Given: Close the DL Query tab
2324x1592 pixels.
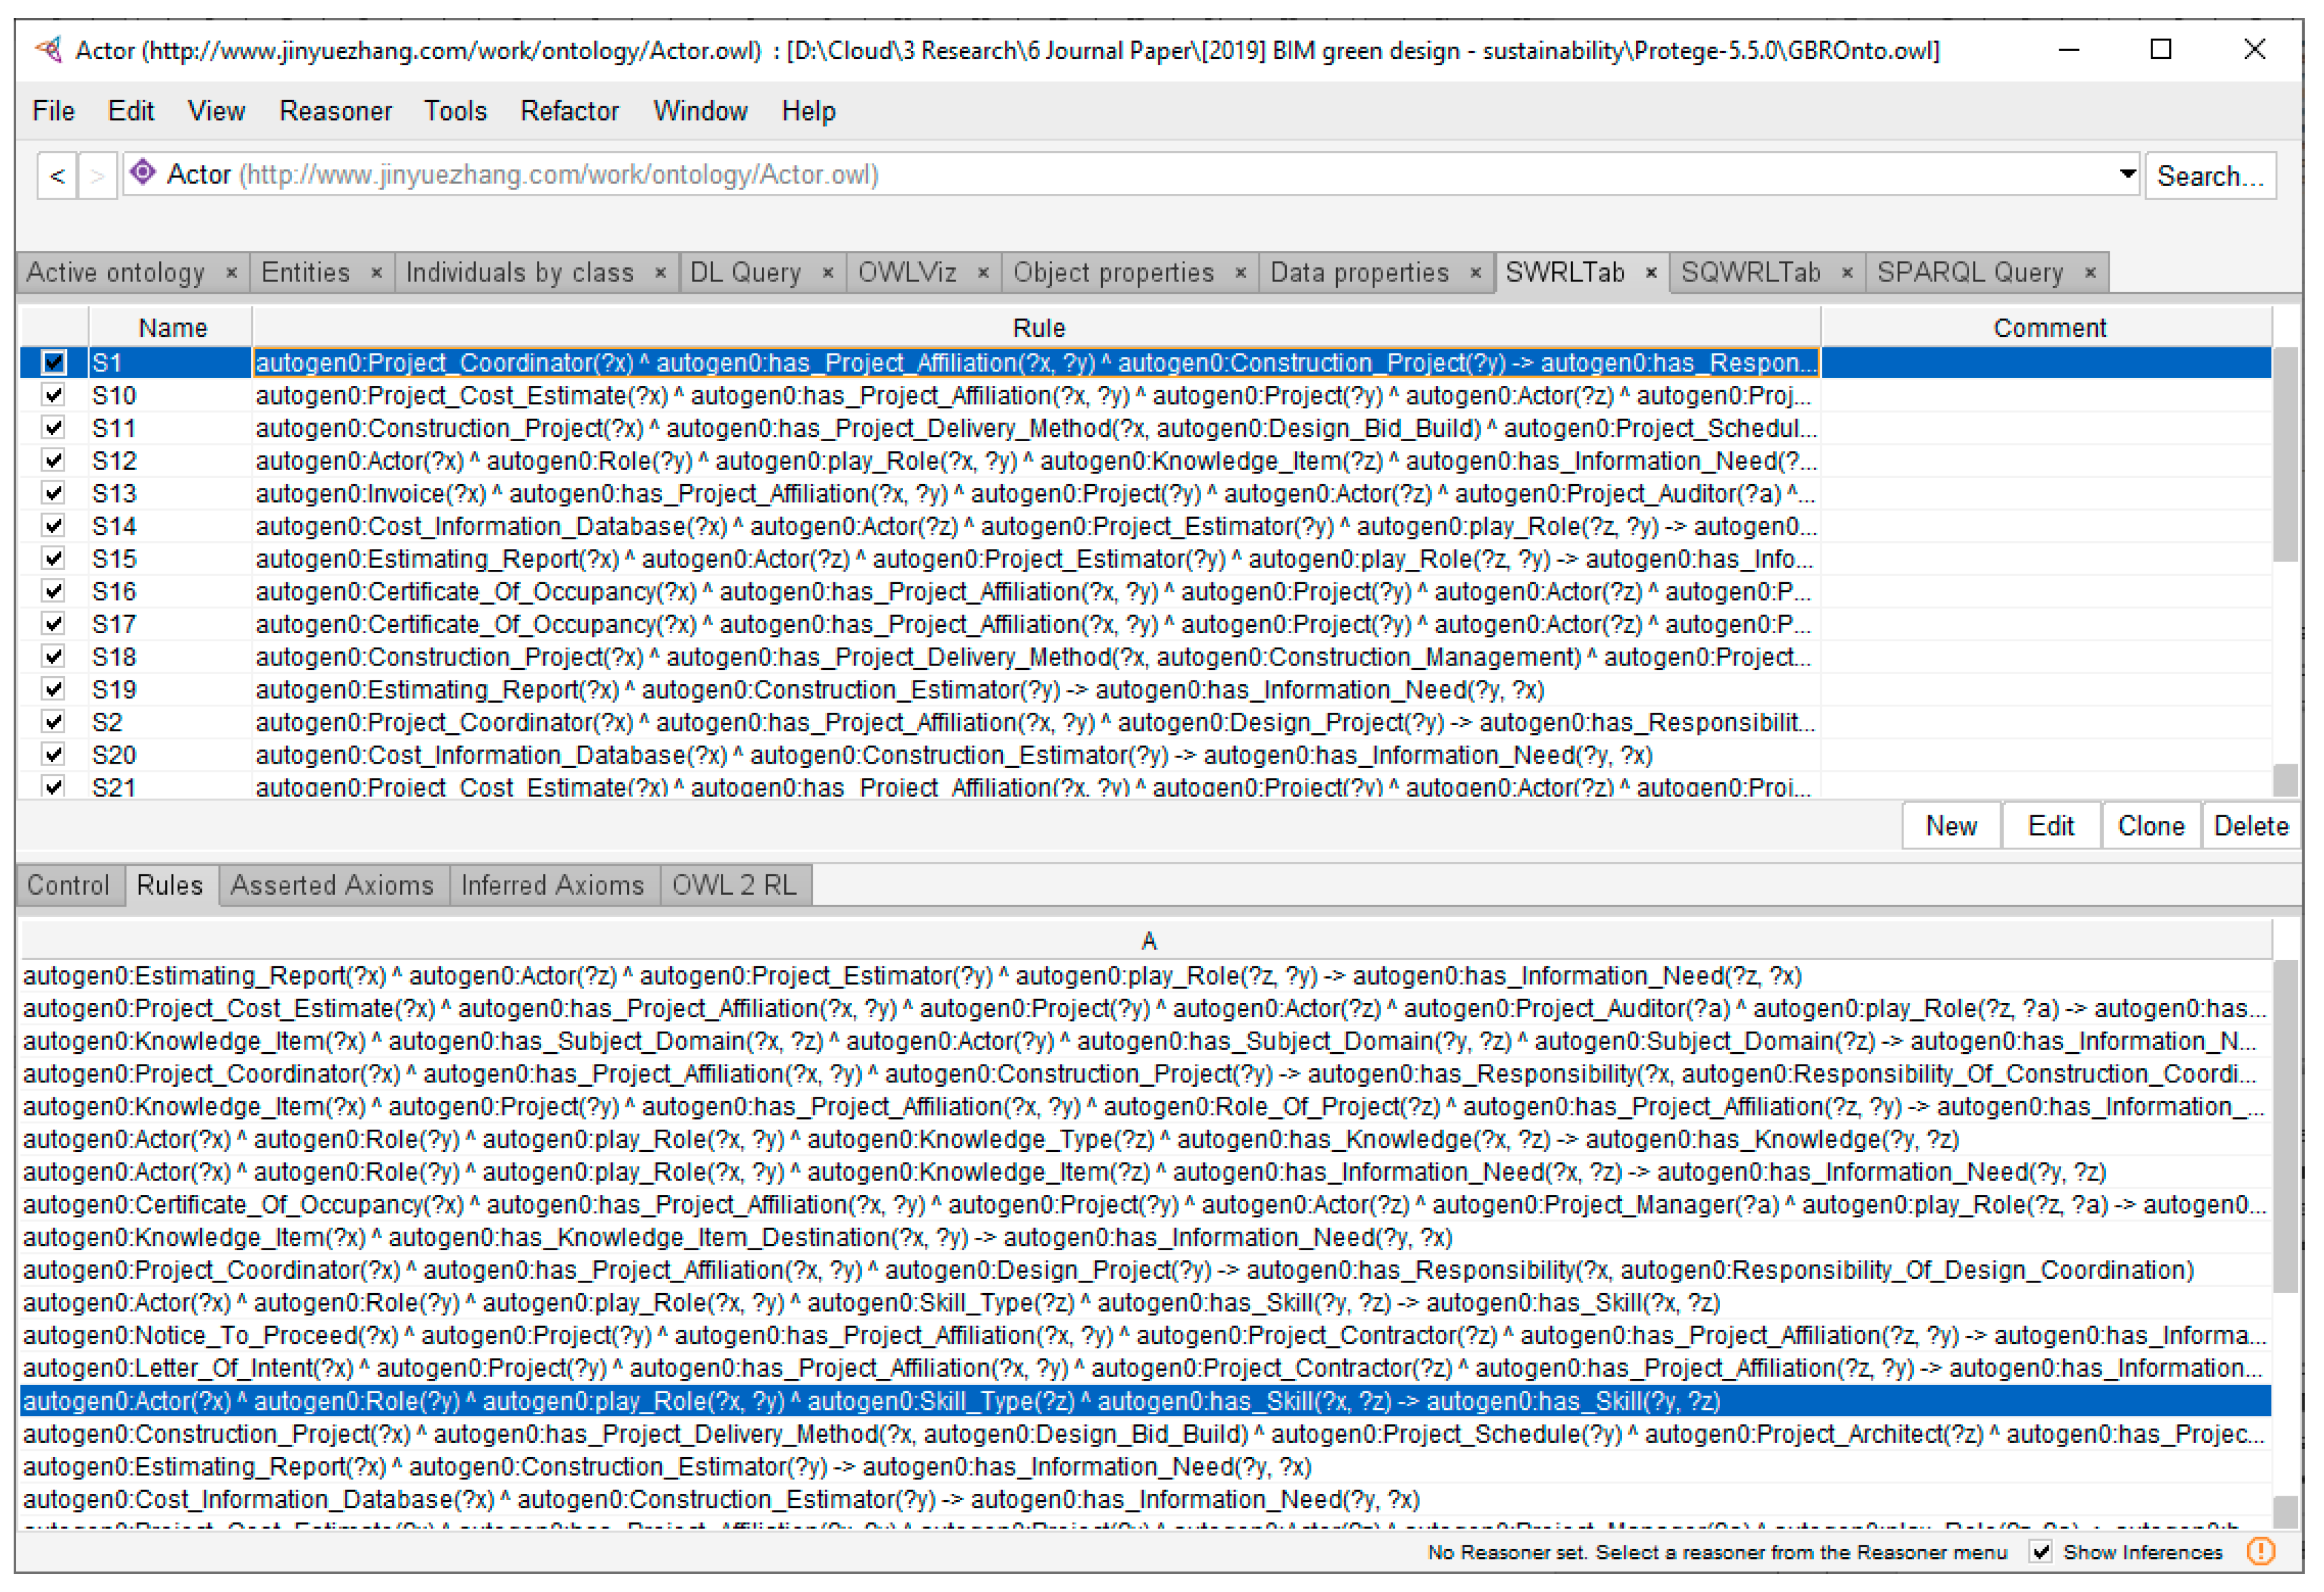Looking at the screenshot, I should [828, 272].
